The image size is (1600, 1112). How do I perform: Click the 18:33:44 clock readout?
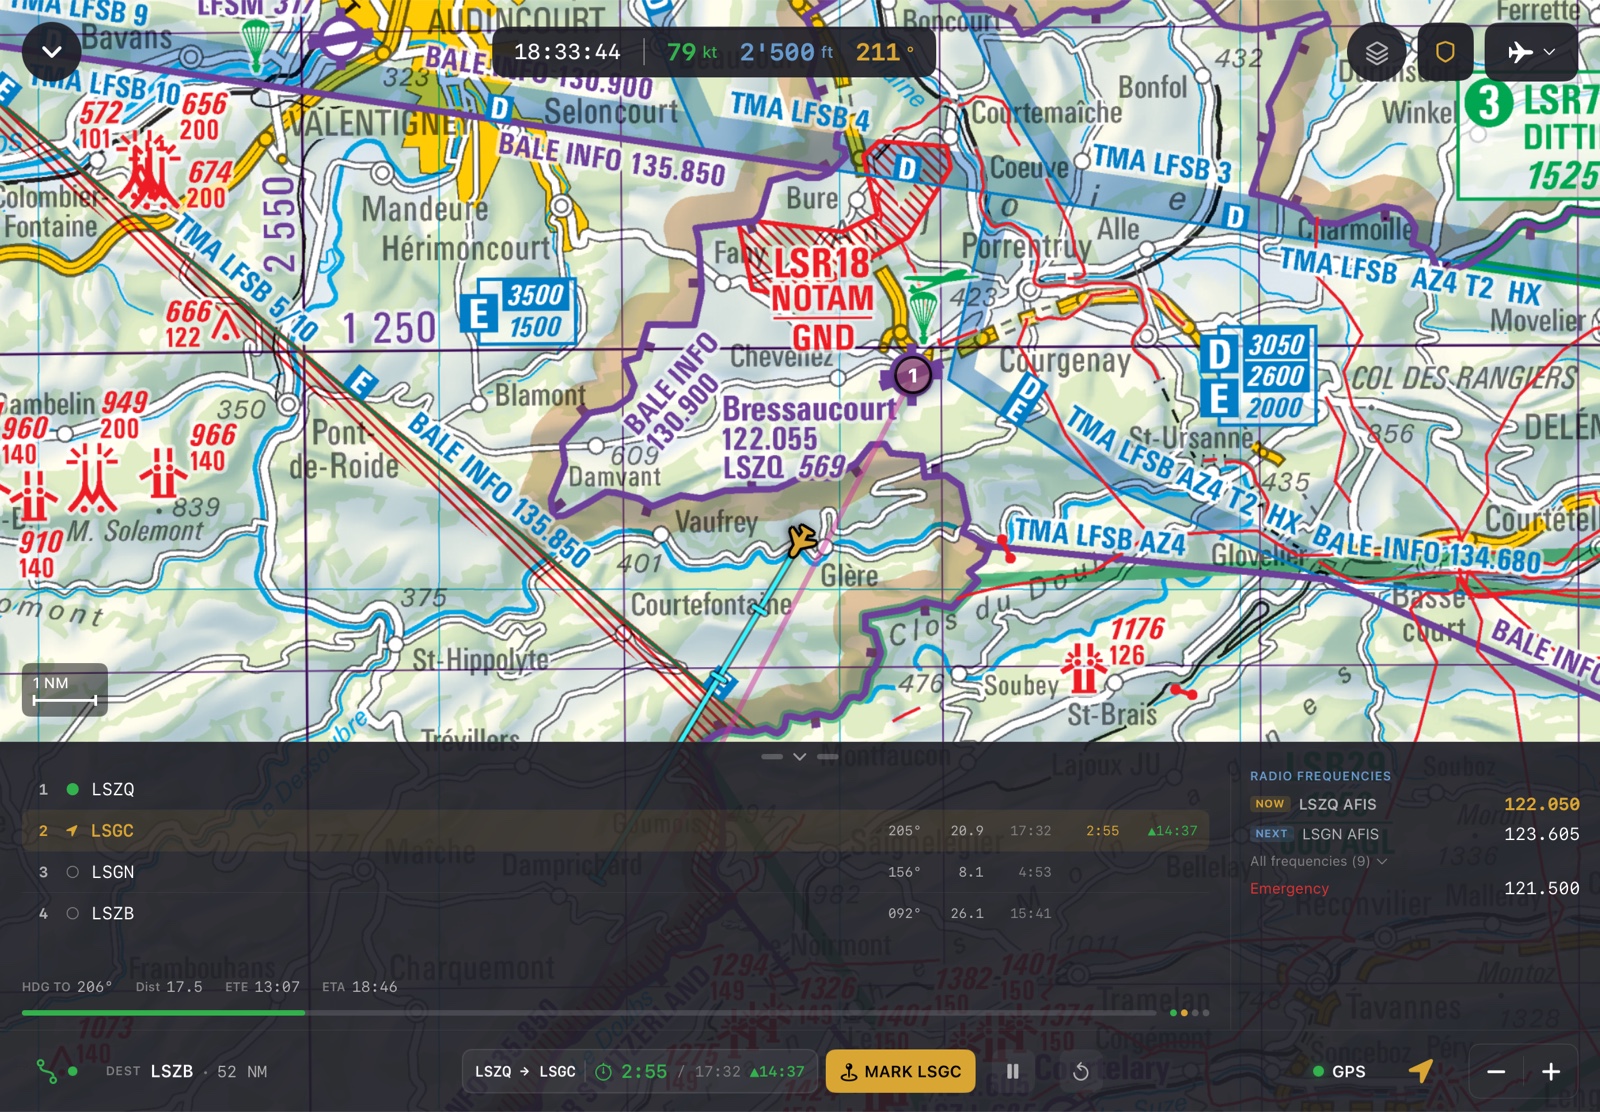click(567, 52)
